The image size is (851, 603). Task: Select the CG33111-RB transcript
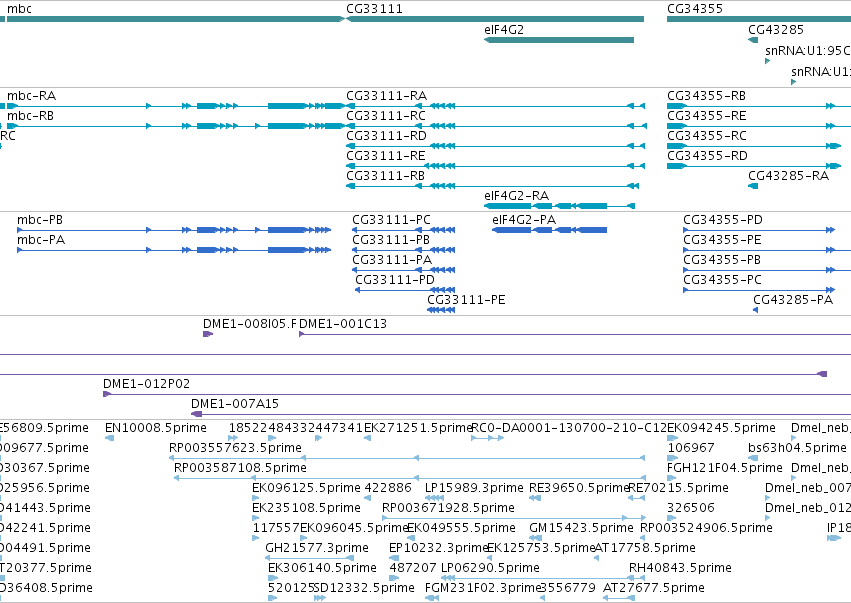[x=492, y=186]
